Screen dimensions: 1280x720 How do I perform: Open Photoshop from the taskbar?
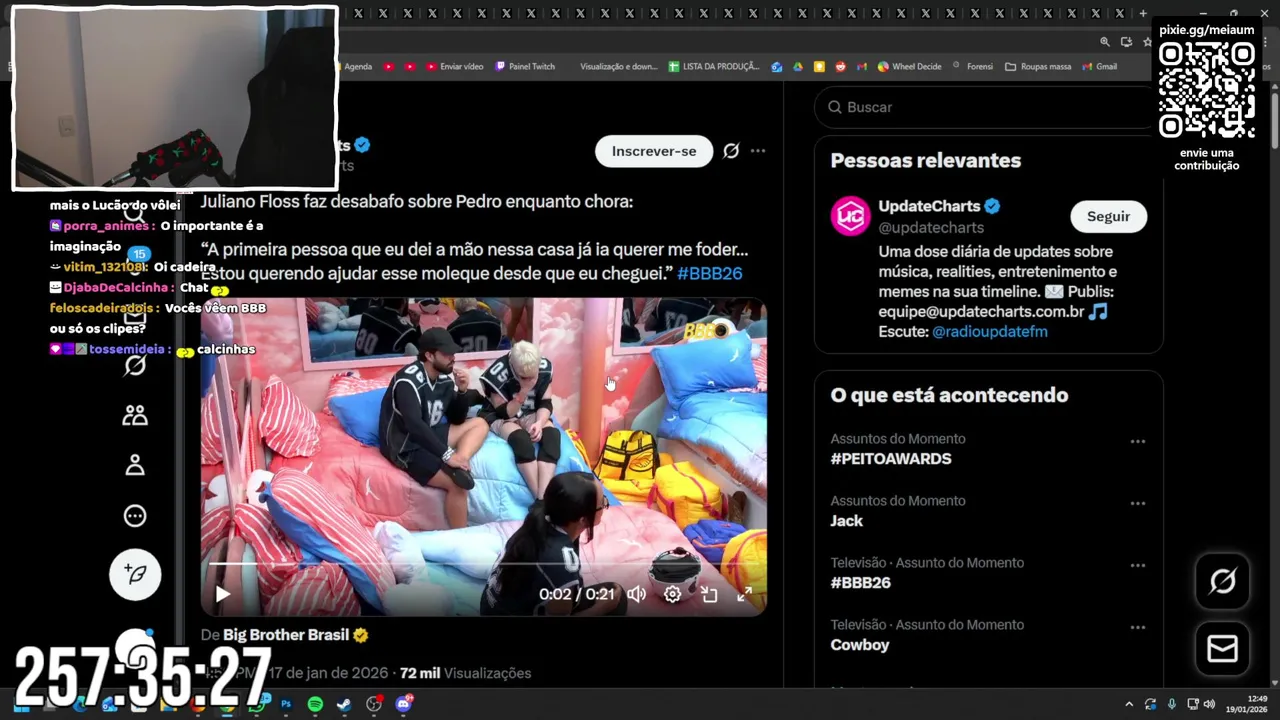(x=286, y=704)
